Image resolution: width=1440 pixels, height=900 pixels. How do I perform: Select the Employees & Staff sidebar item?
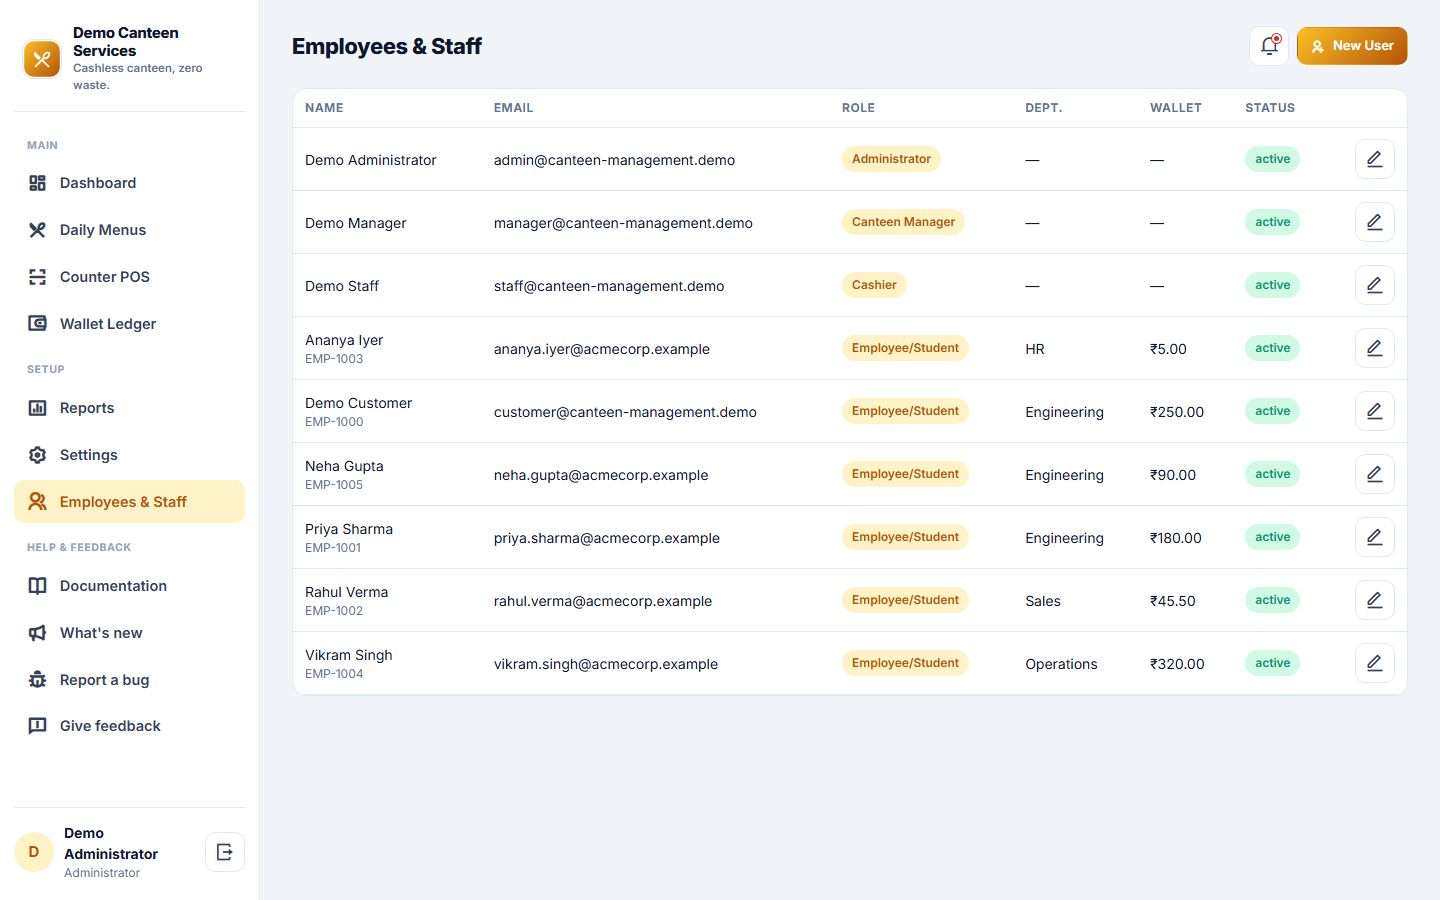point(129,502)
